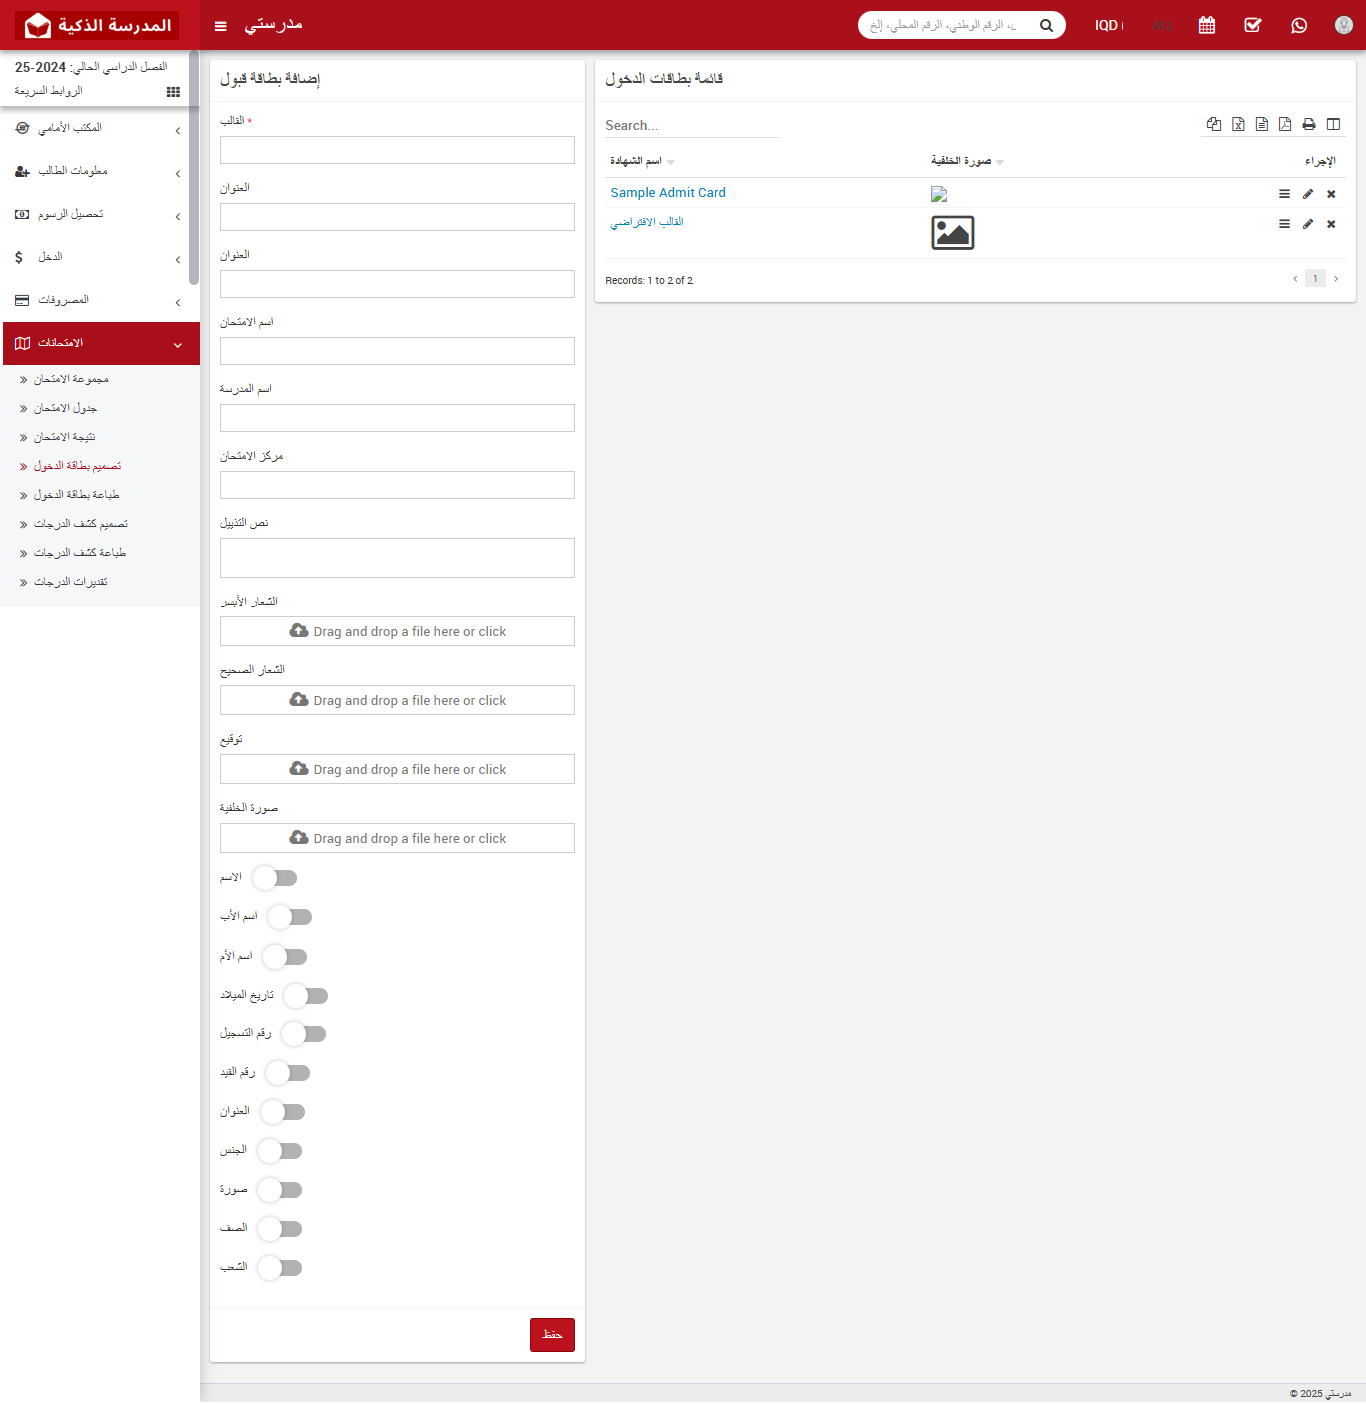
Task: Export the admit card list to Excel
Action: [x=1238, y=124]
